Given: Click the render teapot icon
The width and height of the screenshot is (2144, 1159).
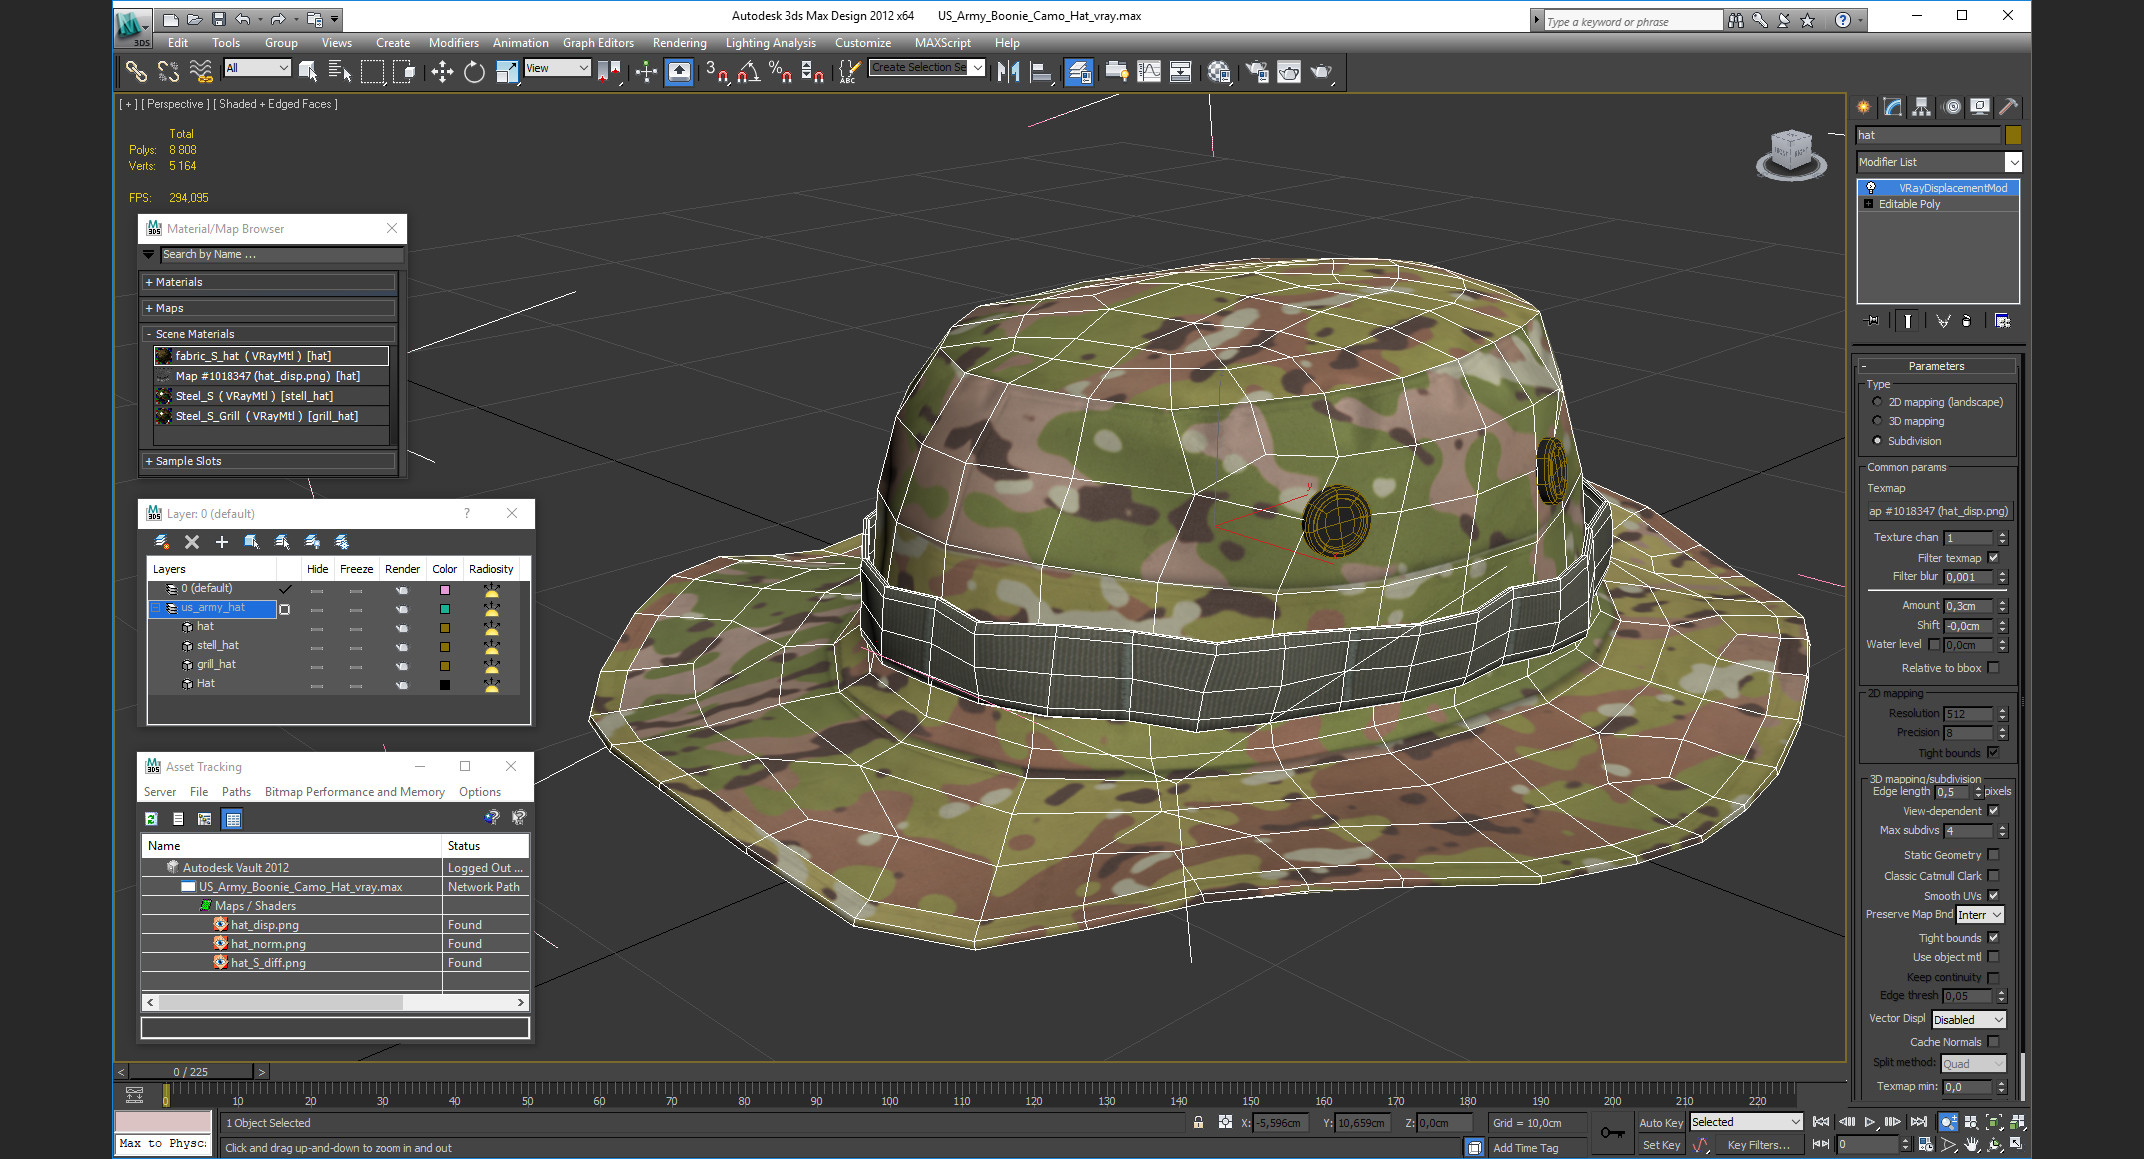Looking at the screenshot, I should (1322, 71).
